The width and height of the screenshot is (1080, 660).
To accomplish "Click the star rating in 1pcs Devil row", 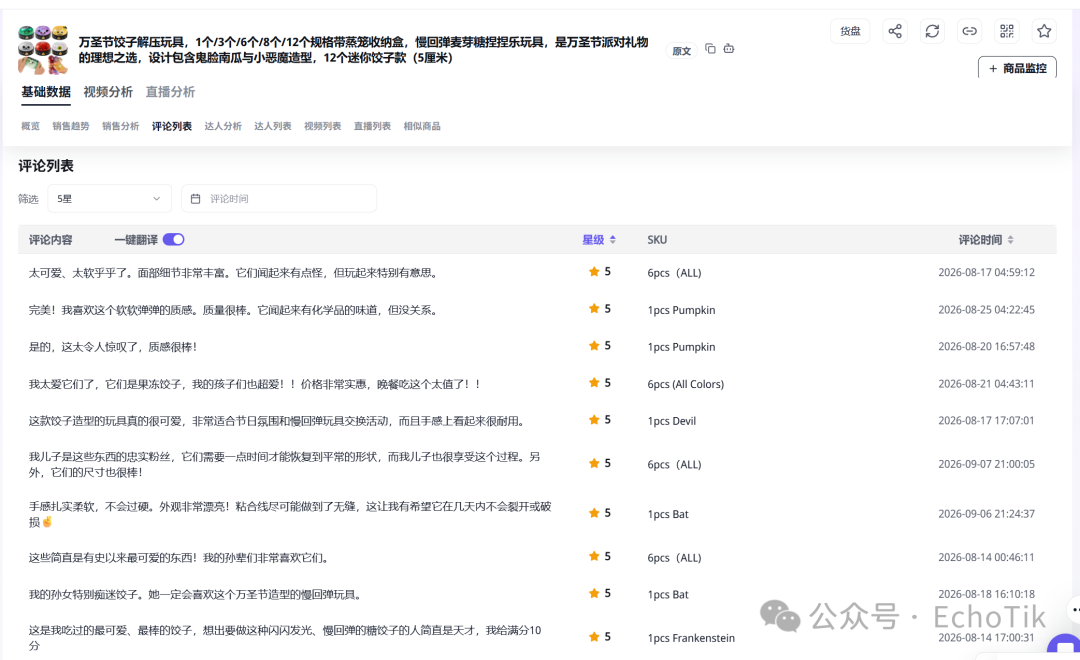I will (599, 420).
